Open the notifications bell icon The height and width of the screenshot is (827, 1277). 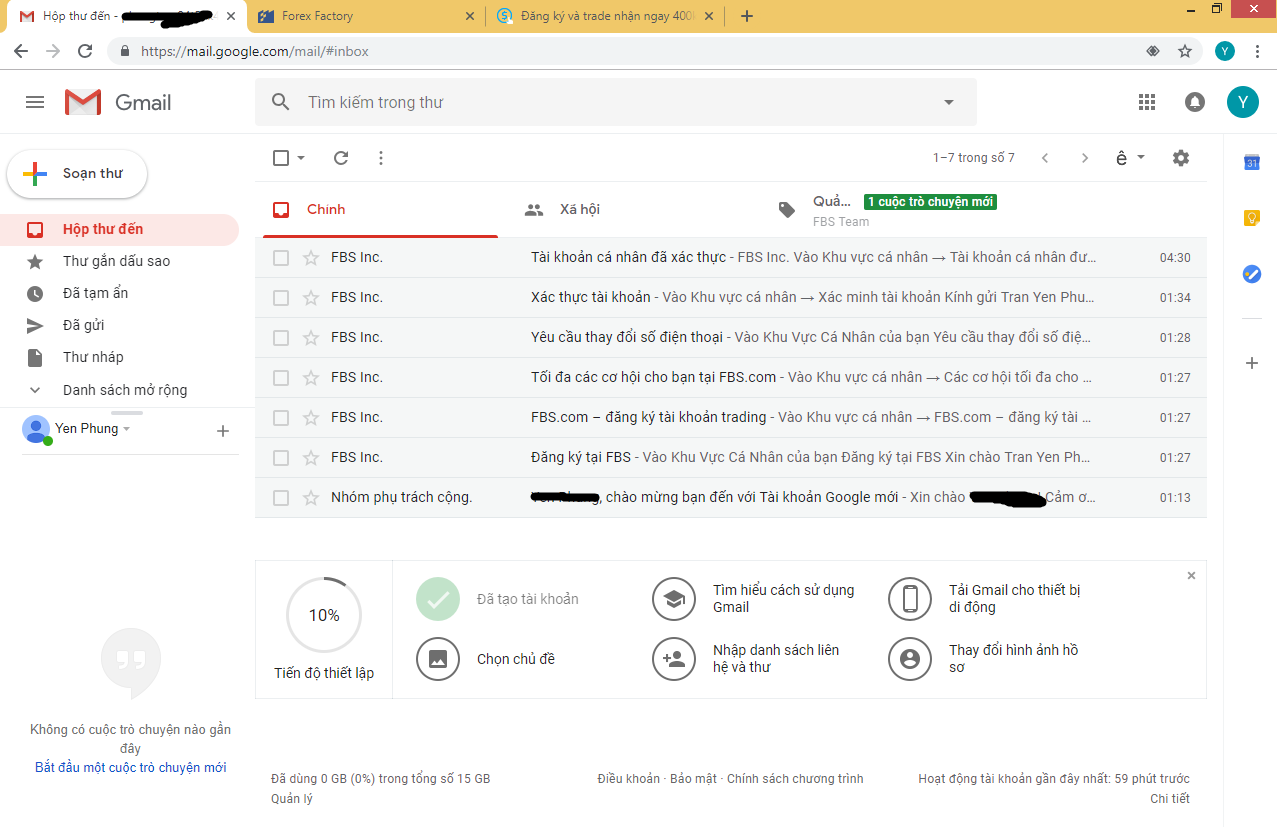(x=1195, y=102)
